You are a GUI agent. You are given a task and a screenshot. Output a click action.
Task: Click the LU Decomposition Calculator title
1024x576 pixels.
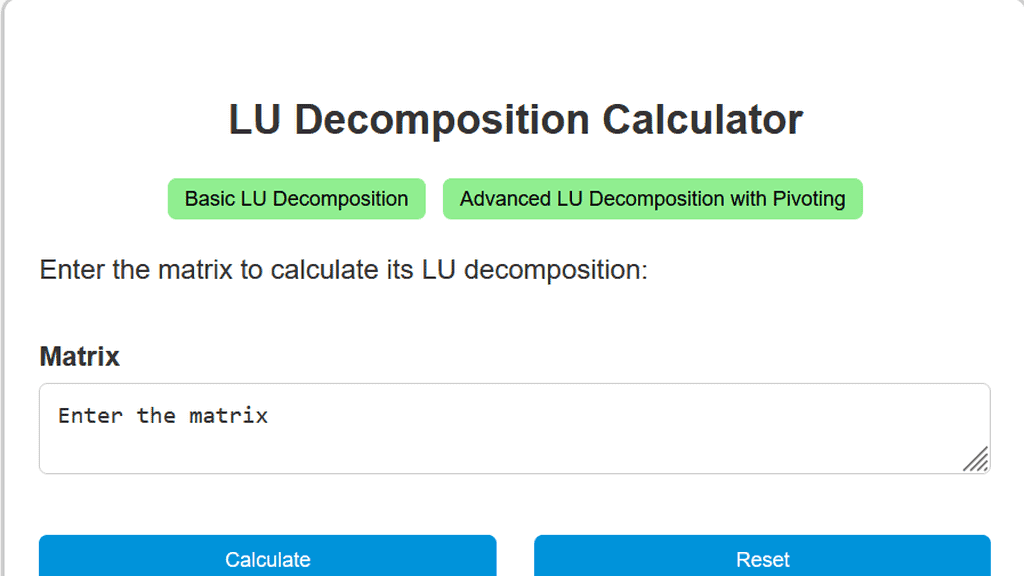click(515, 119)
